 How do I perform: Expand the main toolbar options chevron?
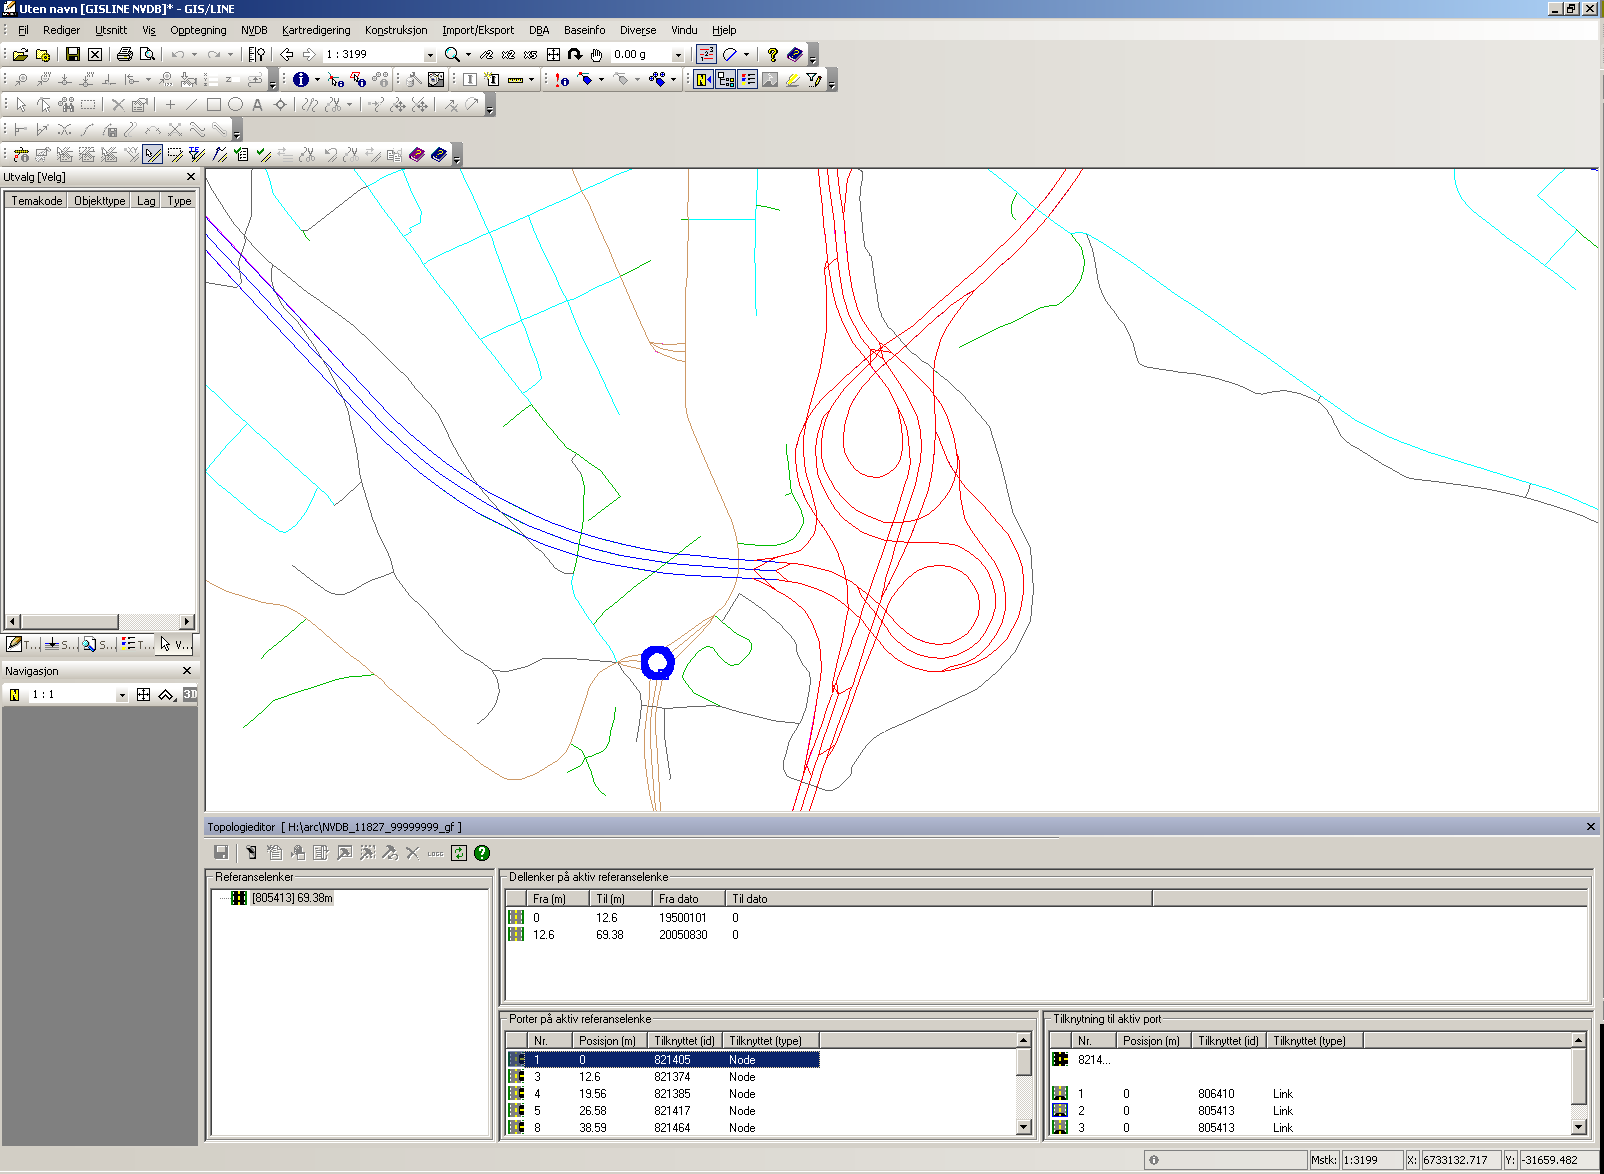tap(813, 56)
